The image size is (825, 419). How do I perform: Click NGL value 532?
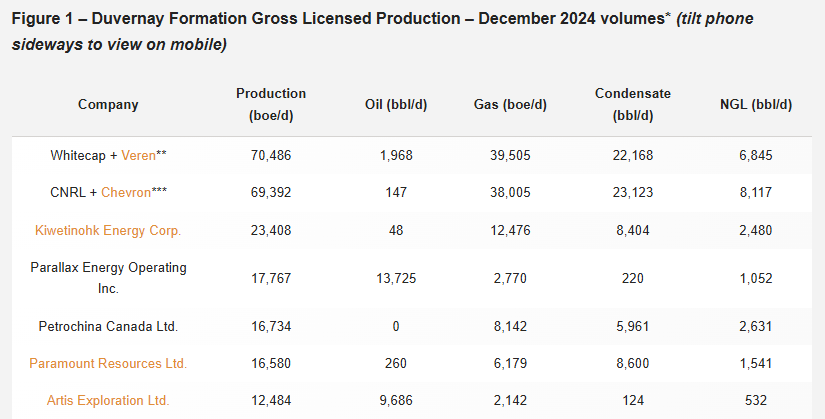756,401
